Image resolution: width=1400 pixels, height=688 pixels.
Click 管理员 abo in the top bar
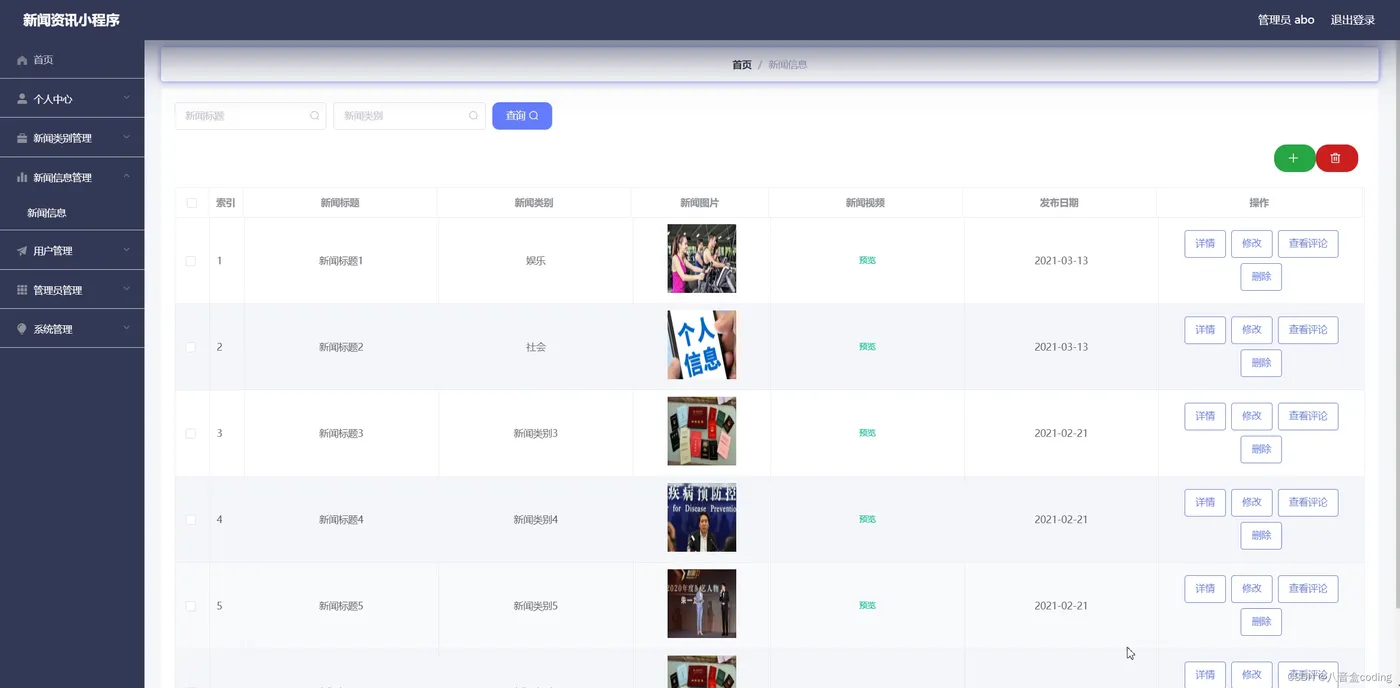(1286, 20)
